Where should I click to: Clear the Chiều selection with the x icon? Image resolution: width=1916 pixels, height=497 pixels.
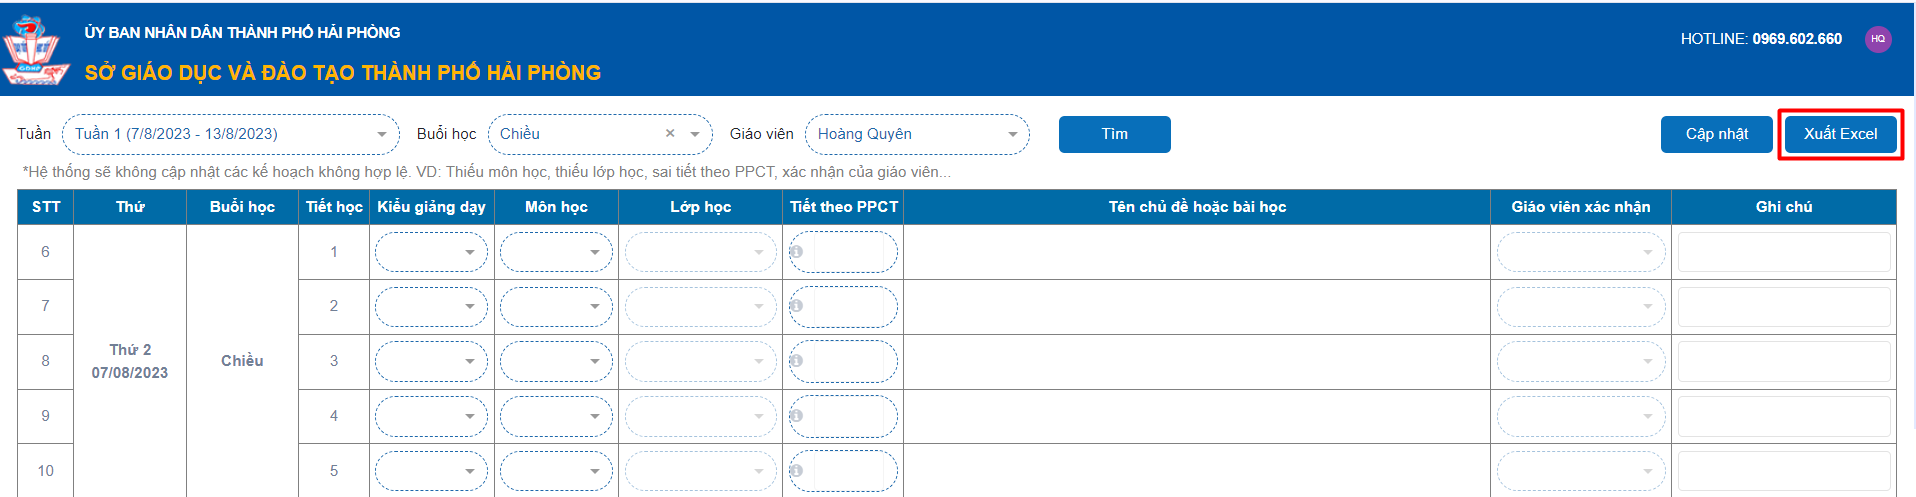click(x=670, y=134)
